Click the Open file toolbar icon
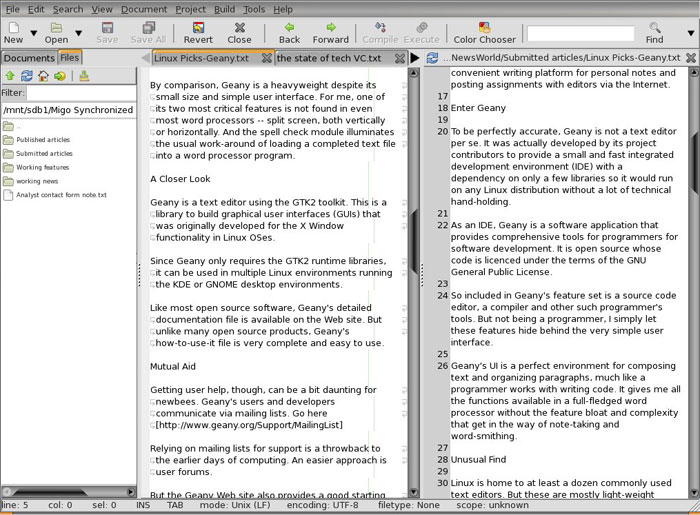The image size is (700, 515). pyautogui.click(x=56, y=33)
